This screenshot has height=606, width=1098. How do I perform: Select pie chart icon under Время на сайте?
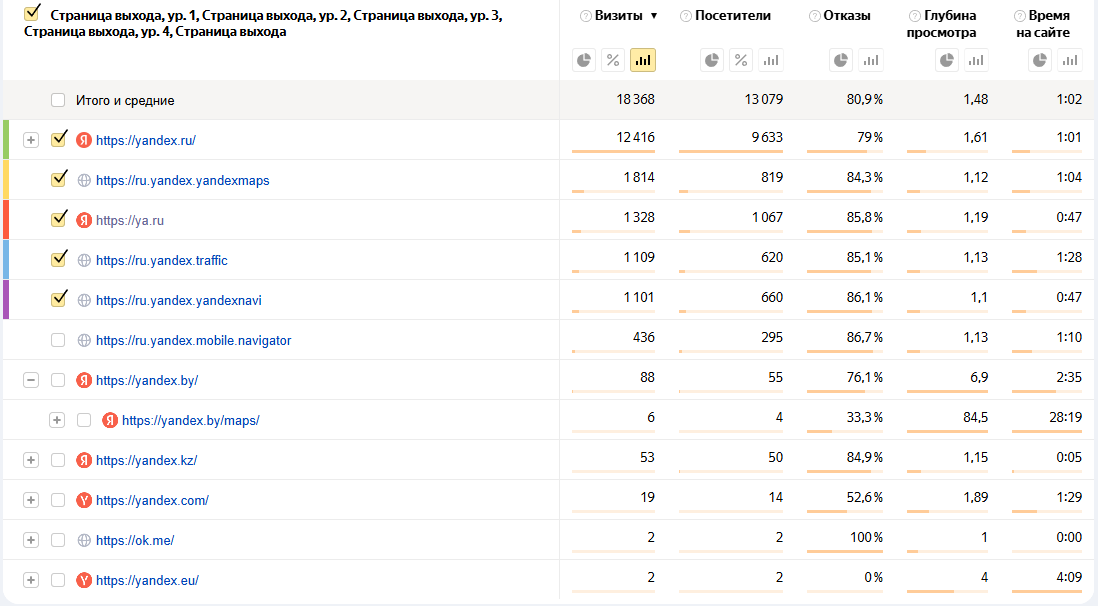(1040, 60)
